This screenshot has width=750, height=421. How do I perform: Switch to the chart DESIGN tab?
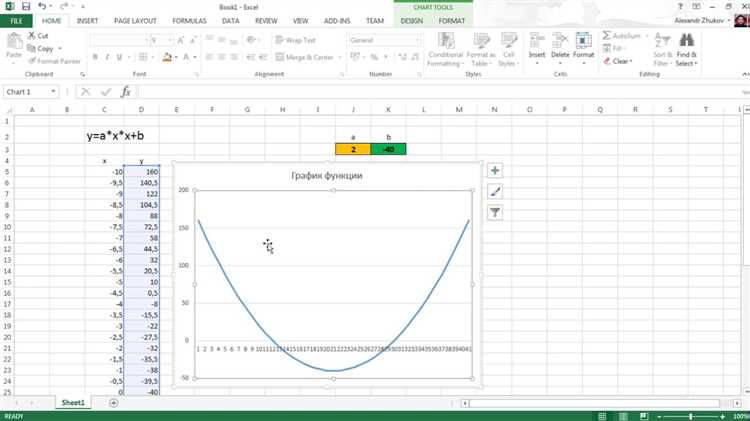pos(411,21)
